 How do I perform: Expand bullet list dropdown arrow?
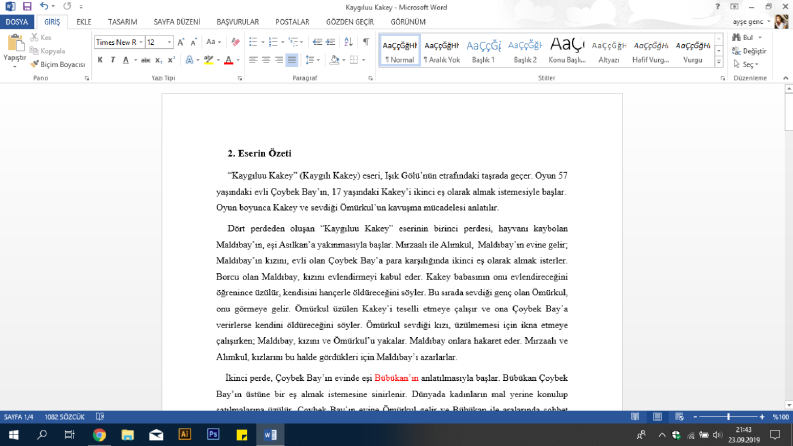click(262, 42)
